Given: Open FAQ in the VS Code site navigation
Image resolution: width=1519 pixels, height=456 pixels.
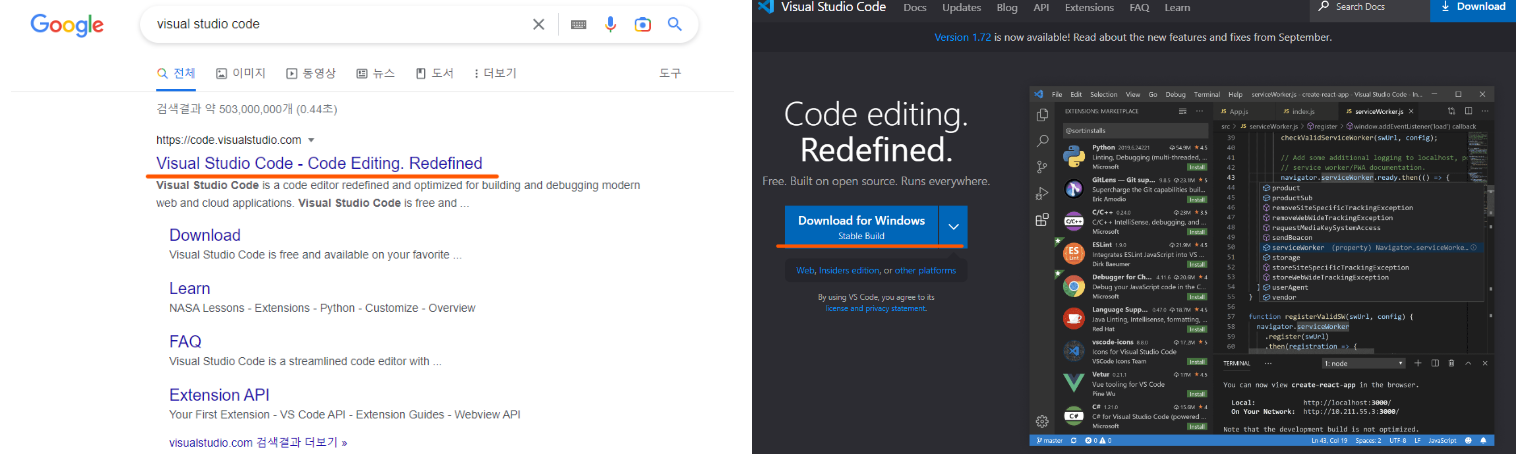Looking at the screenshot, I should click(x=1139, y=8).
